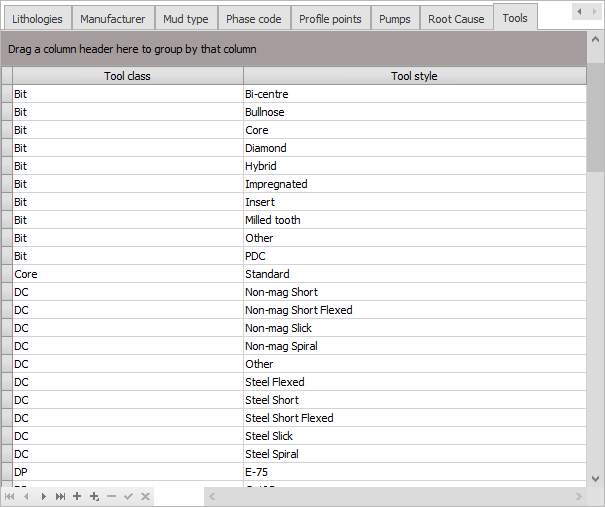Go to first record navigator icon
The image size is (605, 507).
click(x=10, y=497)
